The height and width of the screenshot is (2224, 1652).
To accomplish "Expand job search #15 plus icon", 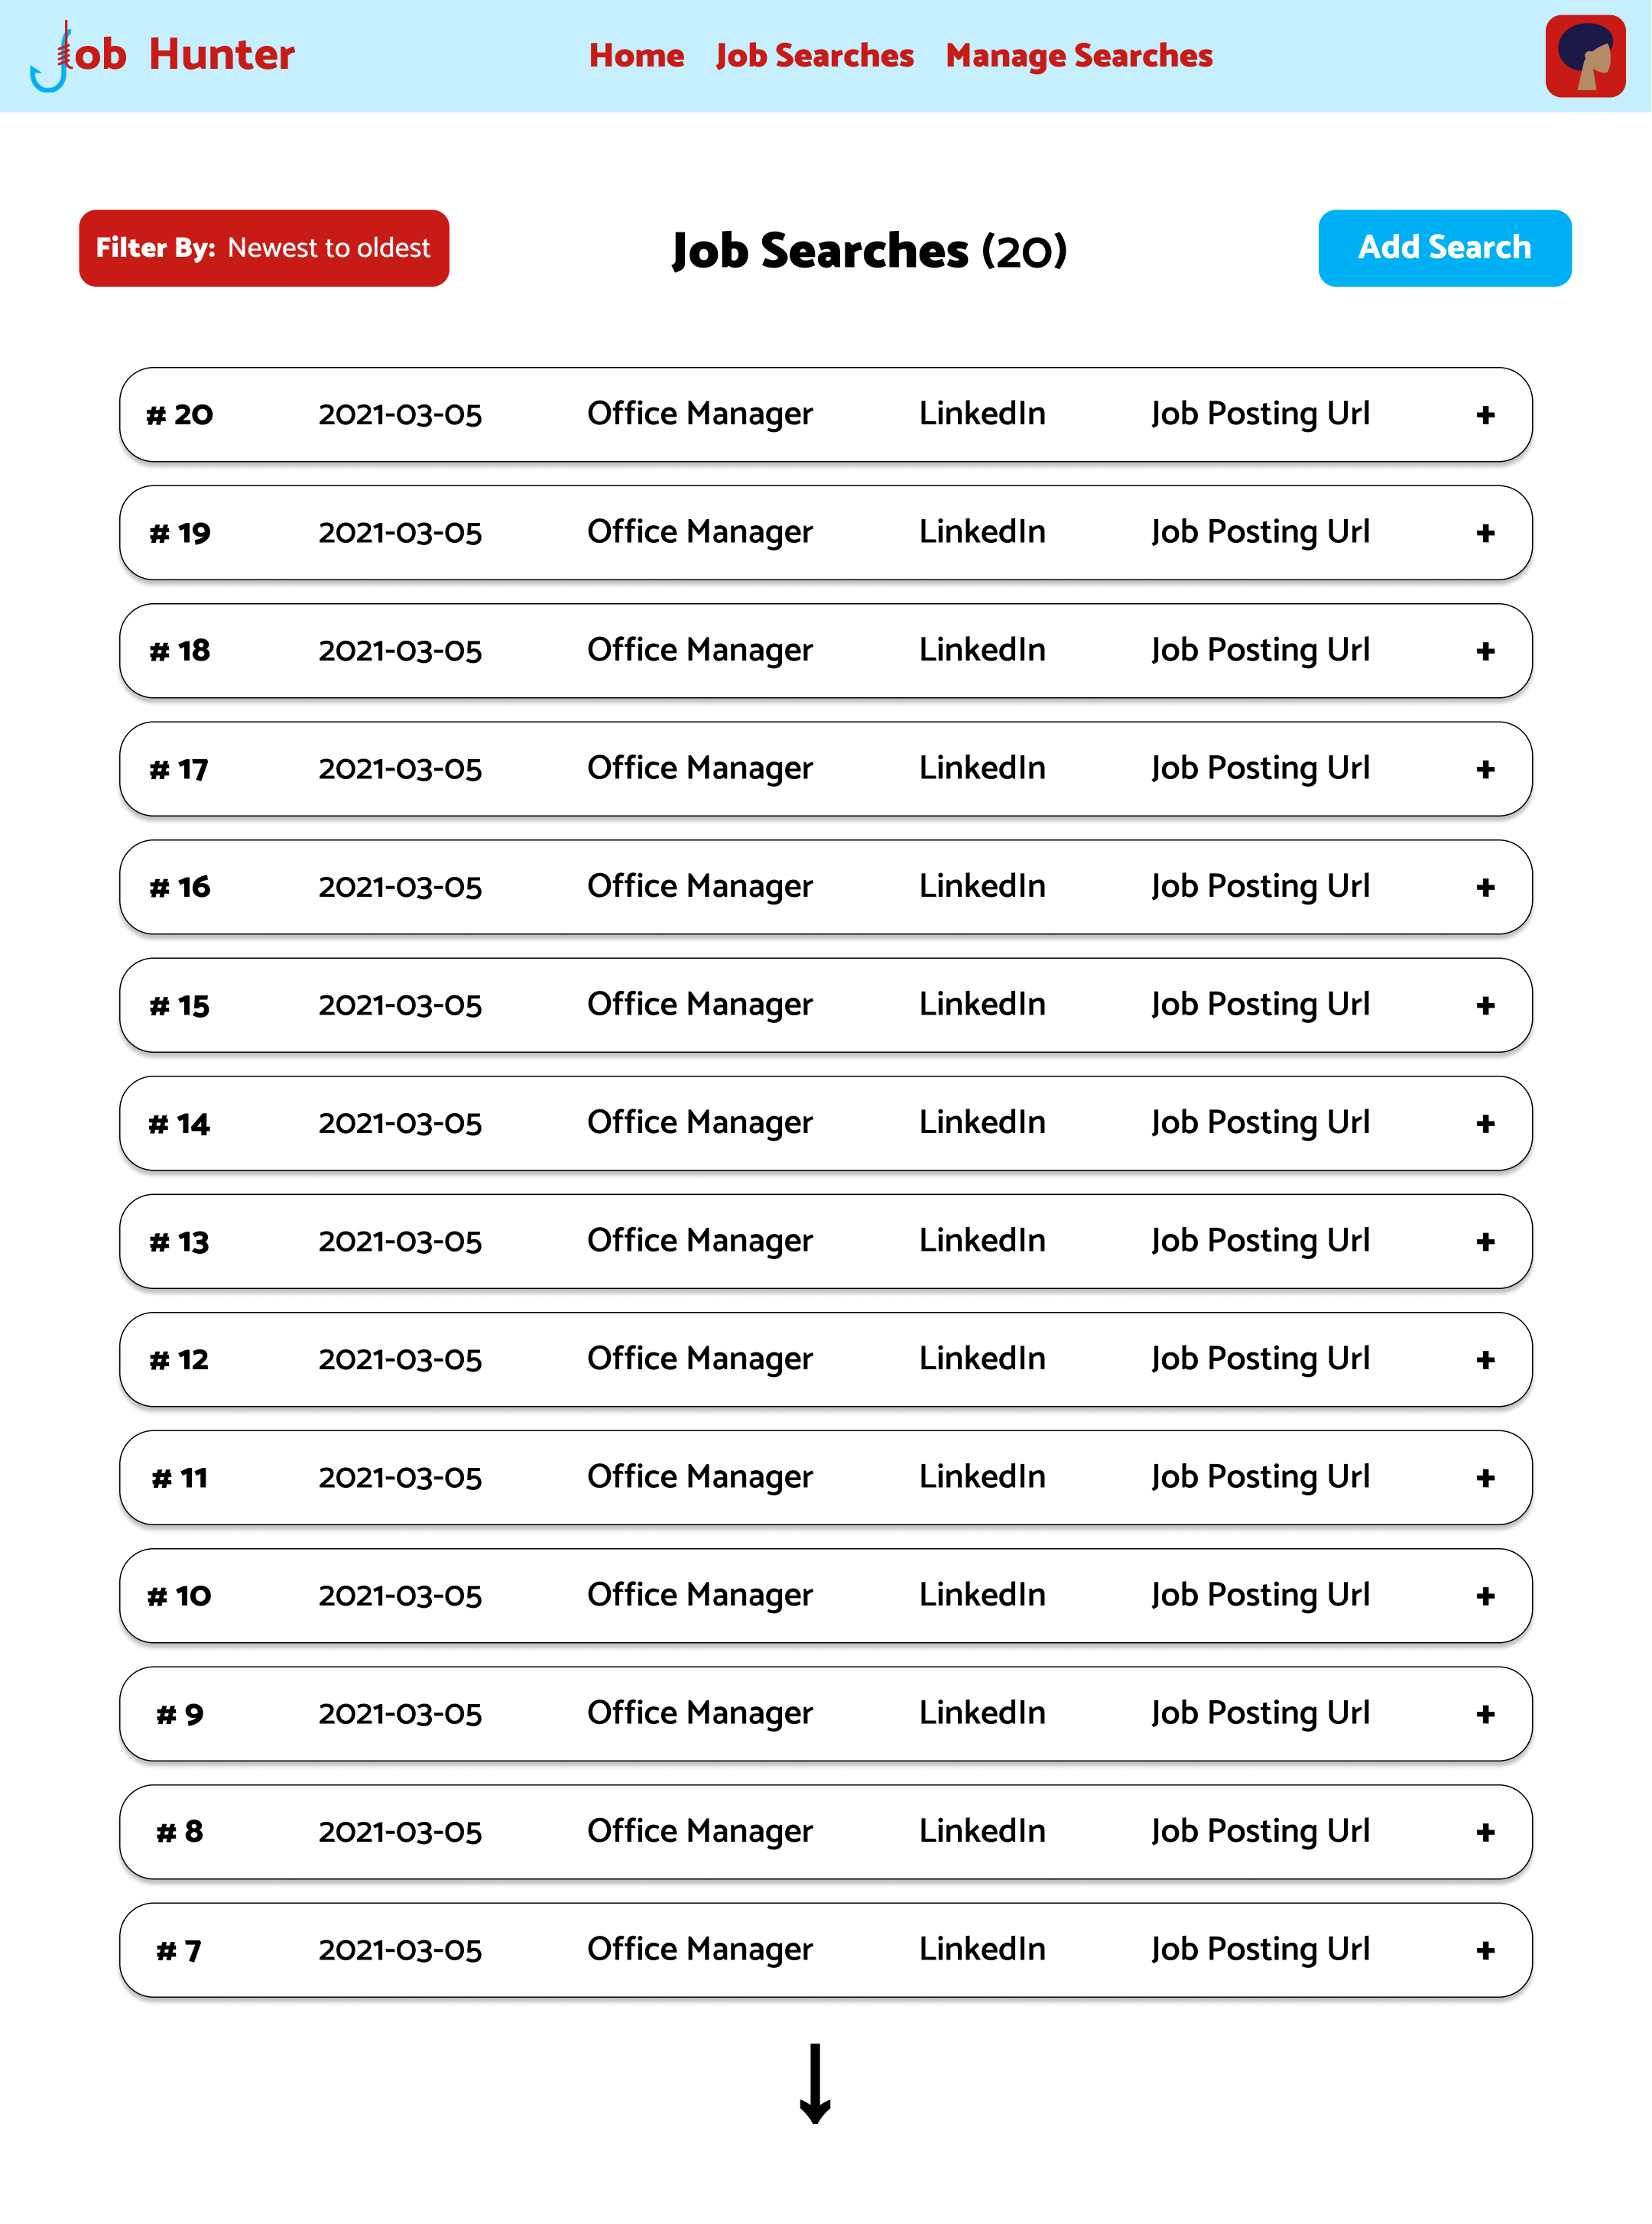I will pos(1485,1005).
